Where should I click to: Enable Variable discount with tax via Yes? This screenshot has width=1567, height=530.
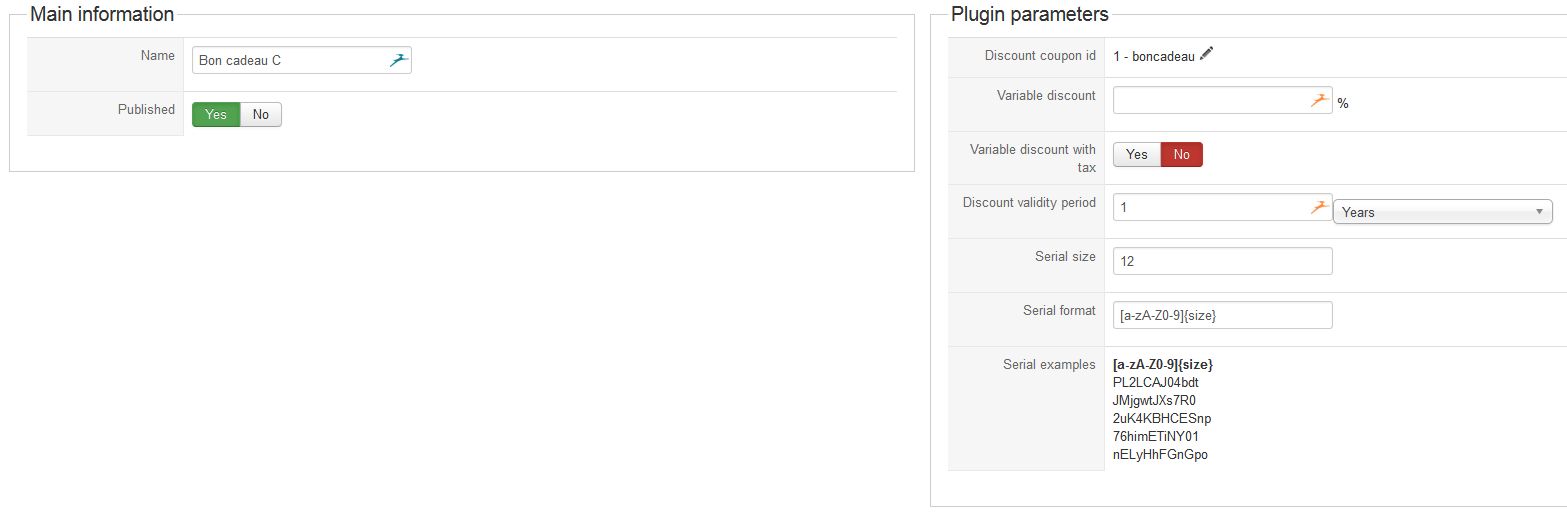pos(1137,155)
